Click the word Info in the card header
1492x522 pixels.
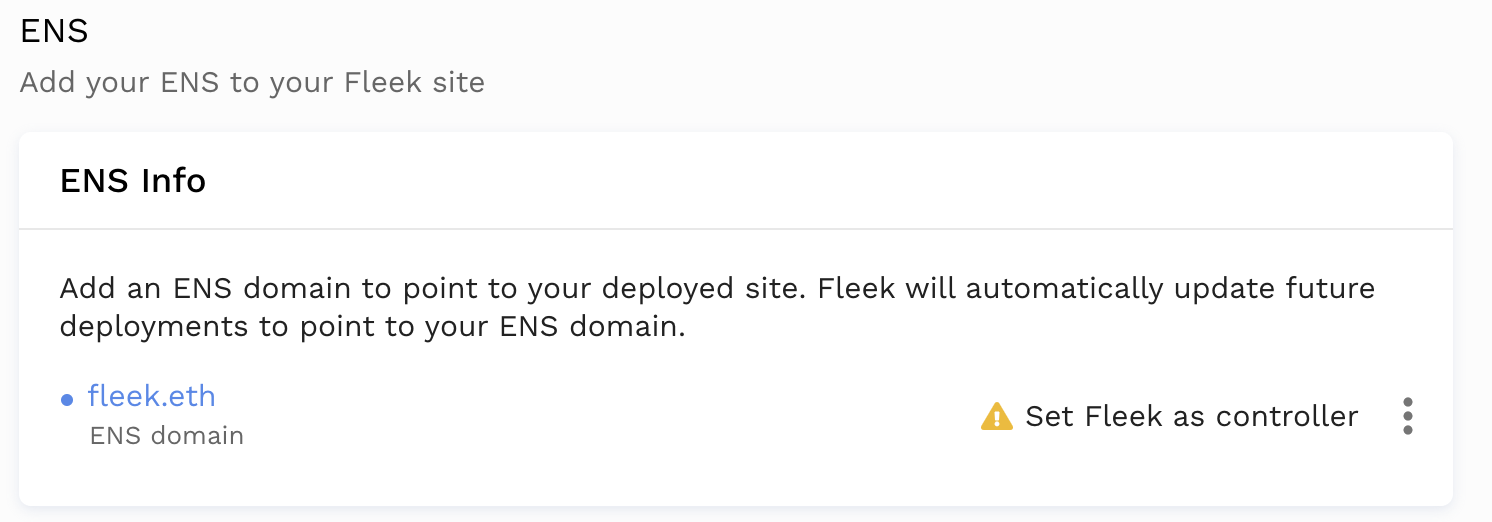coord(173,181)
